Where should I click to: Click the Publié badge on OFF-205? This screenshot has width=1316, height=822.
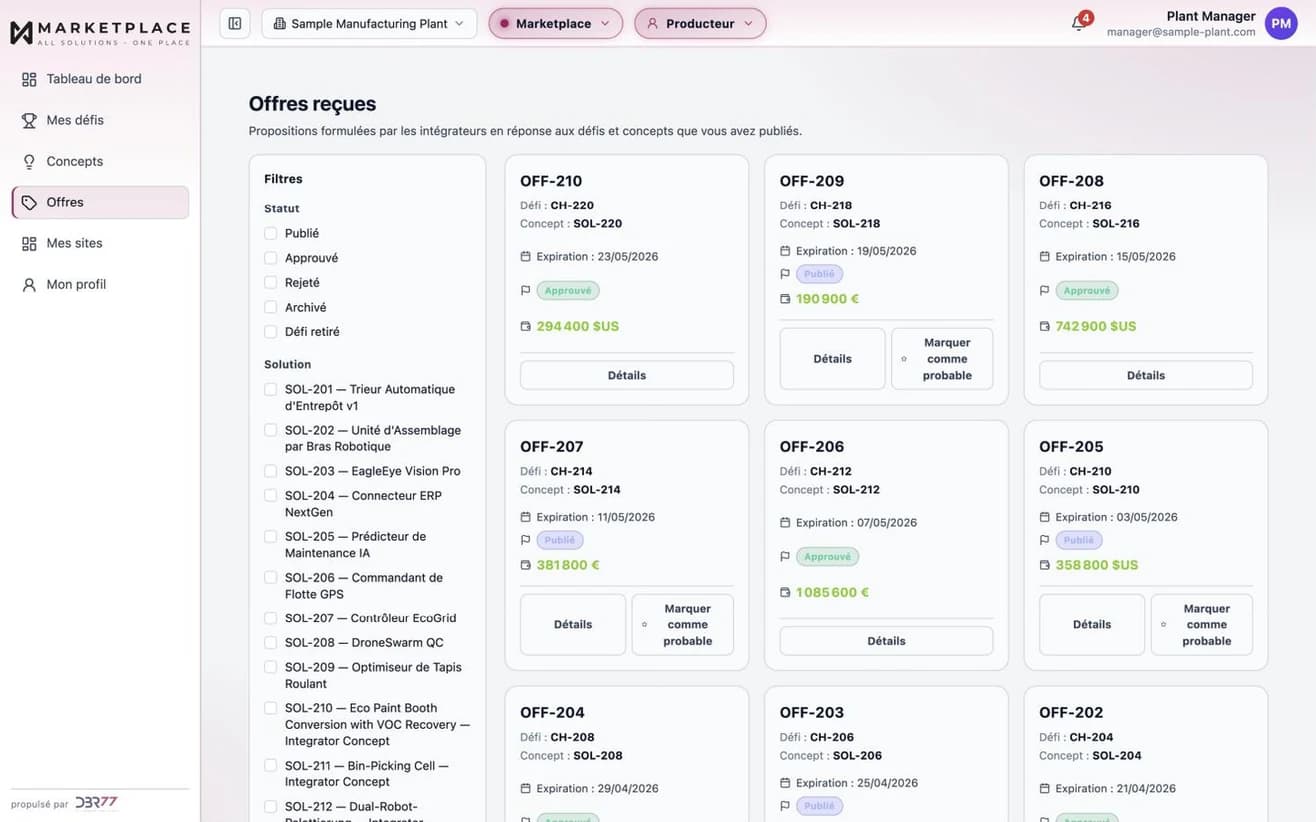(x=1079, y=540)
